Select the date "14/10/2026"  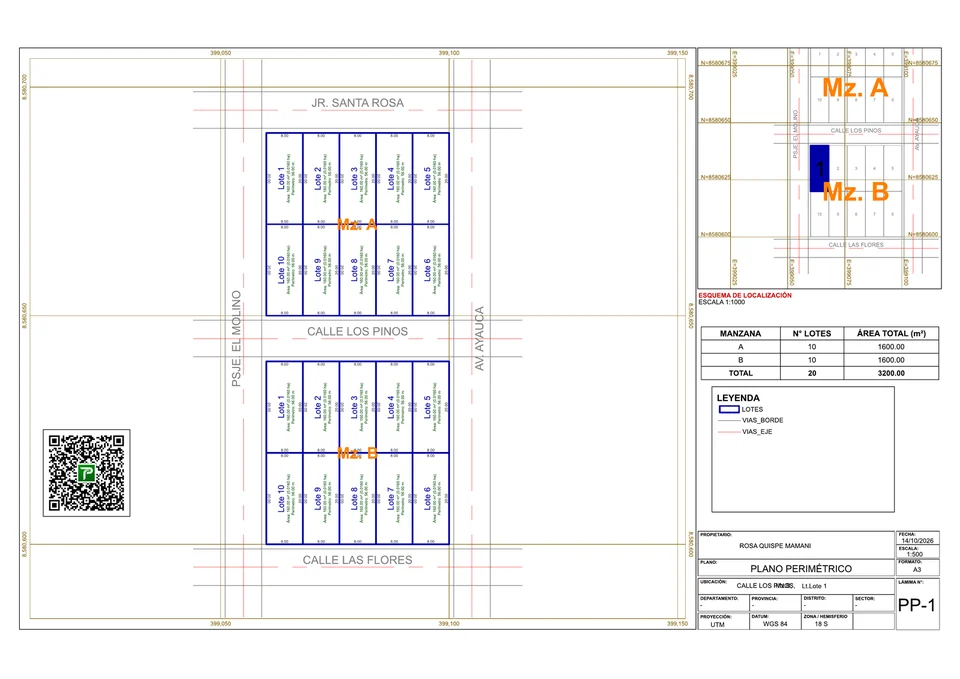pyautogui.click(x=917, y=541)
